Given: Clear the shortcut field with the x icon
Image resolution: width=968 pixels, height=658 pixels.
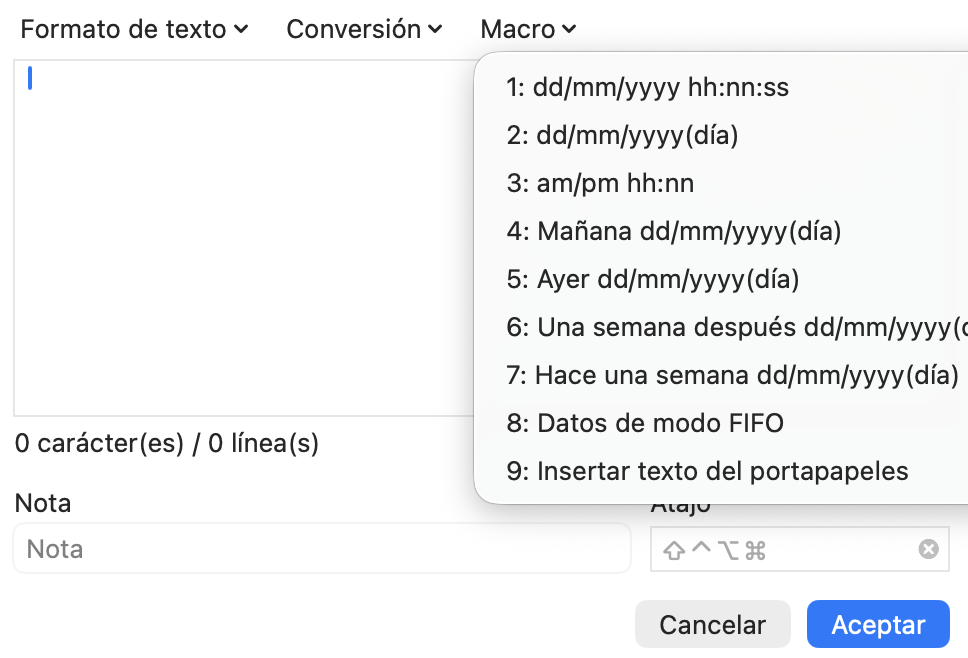Looking at the screenshot, I should (928, 549).
